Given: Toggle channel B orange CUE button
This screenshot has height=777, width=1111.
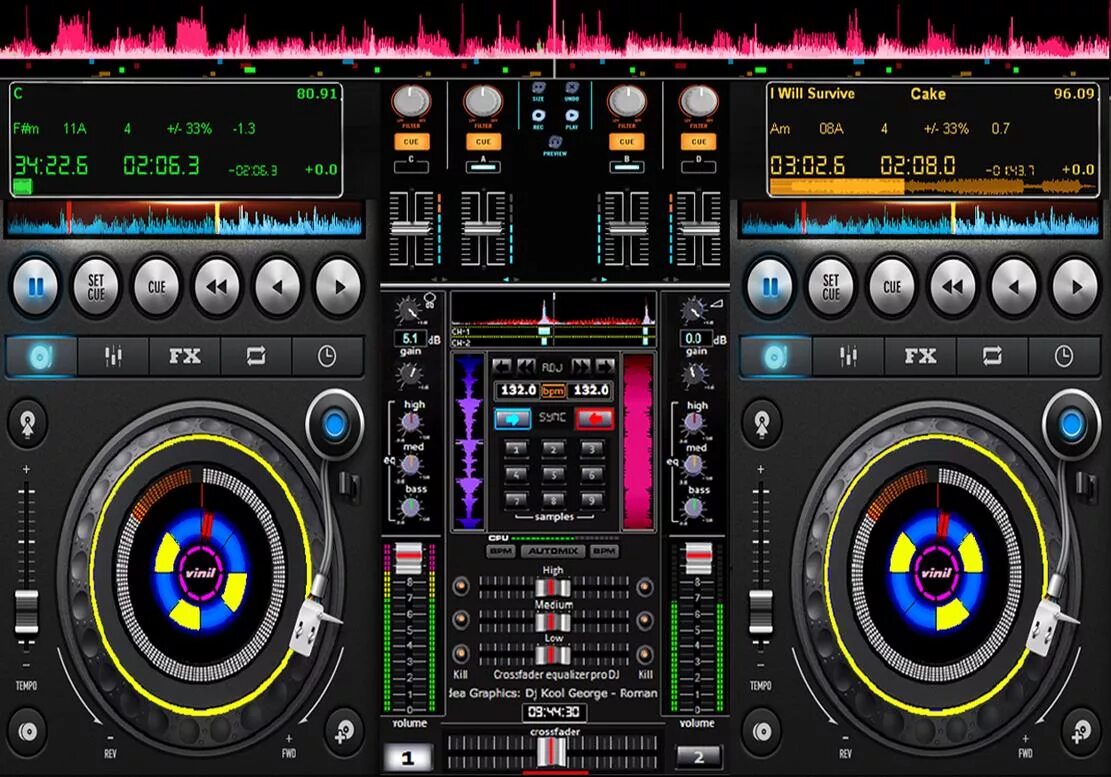Looking at the screenshot, I should pyautogui.click(x=626, y=142).
